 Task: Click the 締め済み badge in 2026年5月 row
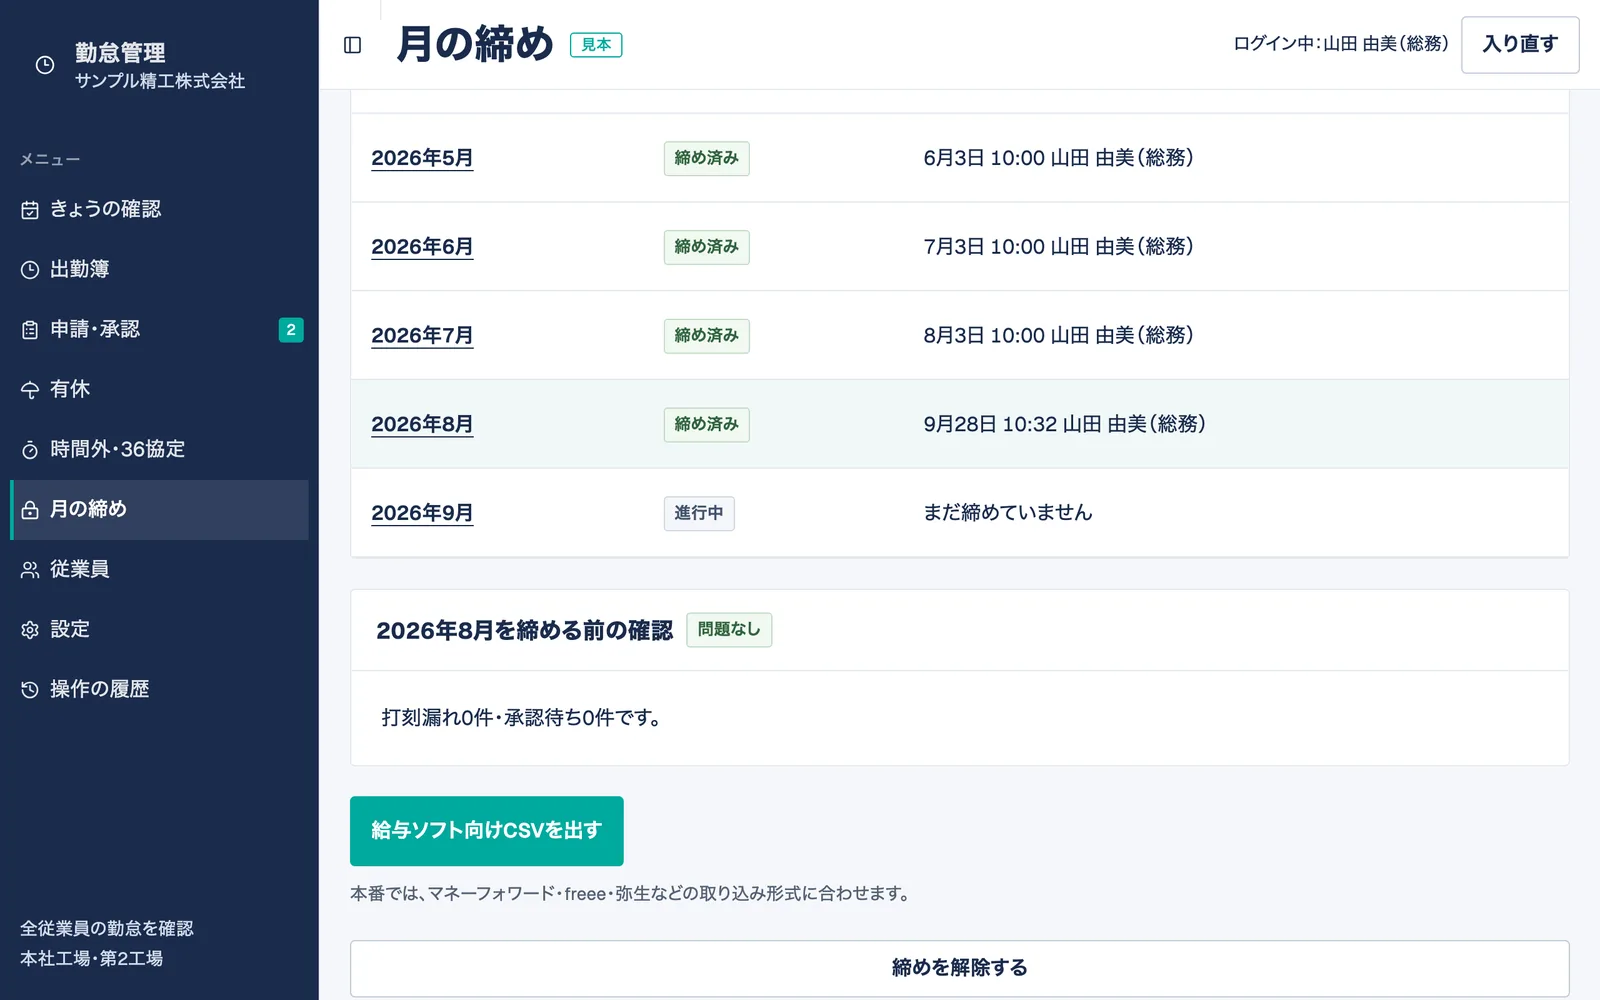707,158
